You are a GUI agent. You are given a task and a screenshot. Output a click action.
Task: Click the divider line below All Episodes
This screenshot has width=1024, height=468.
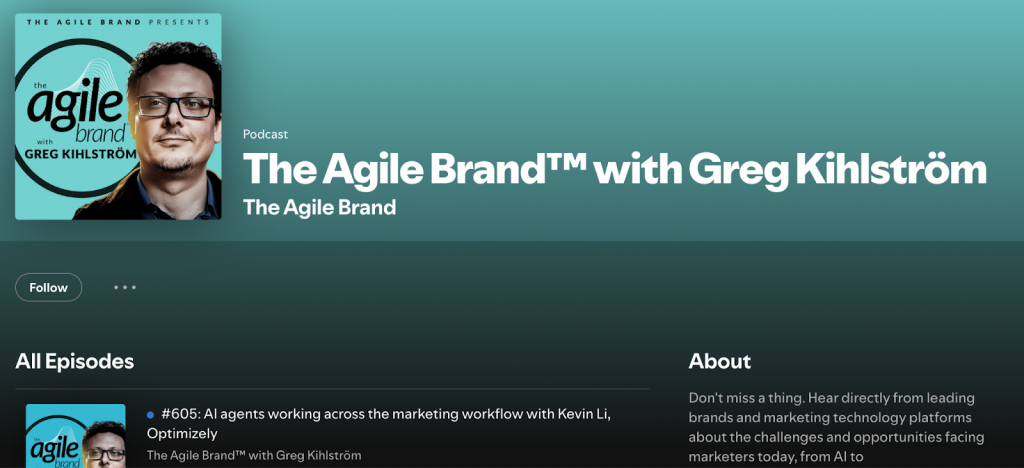click(x=332, y=389)
